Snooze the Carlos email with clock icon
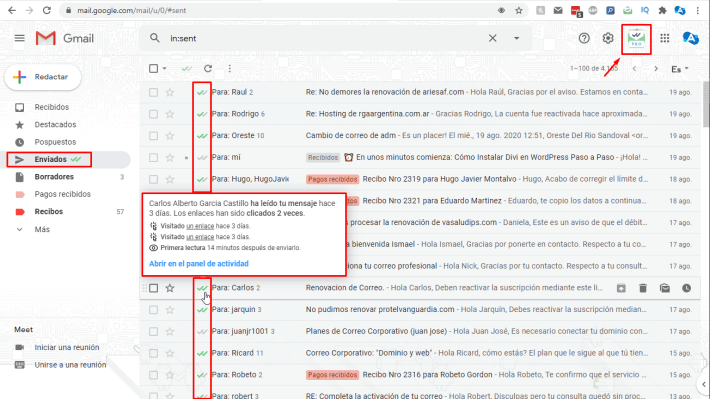Screen dimensions: 710x399 (x=686, y=288)
